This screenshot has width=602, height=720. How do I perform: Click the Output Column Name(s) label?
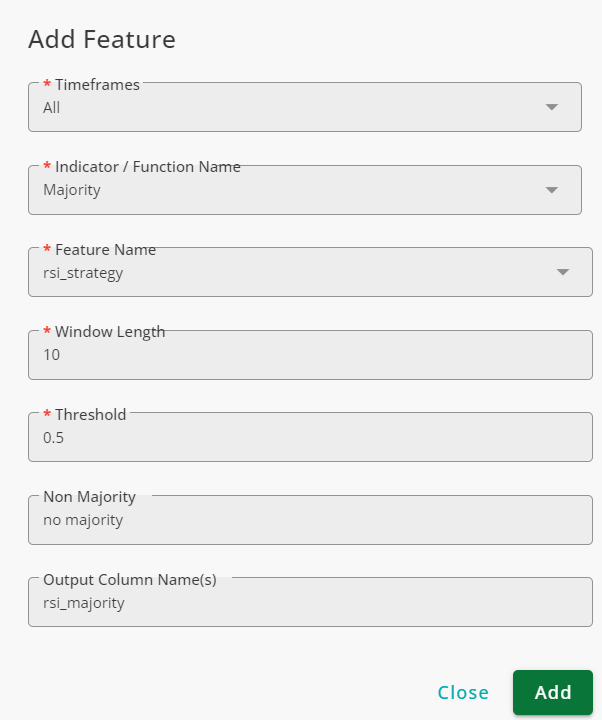point(130,579)
